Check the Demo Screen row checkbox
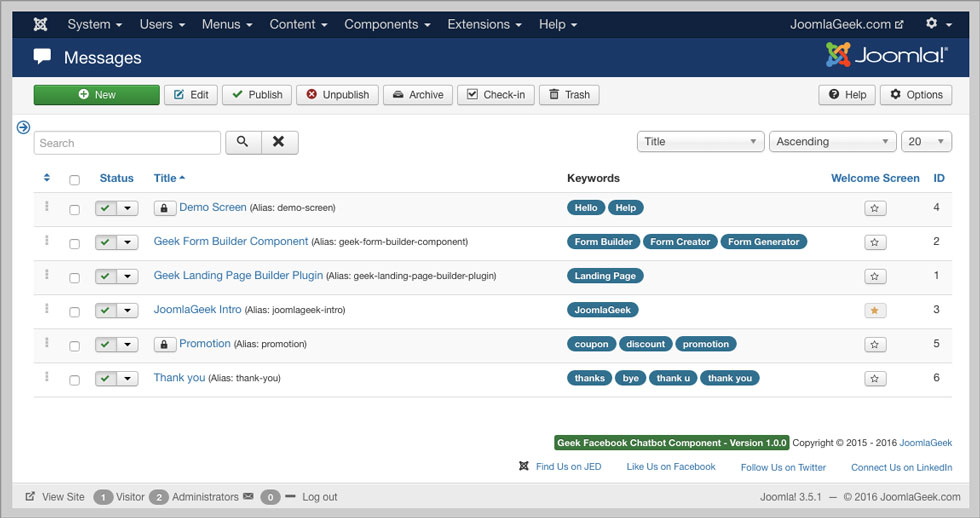Screen dimensions: 980x518 click(x=74, y=210)
